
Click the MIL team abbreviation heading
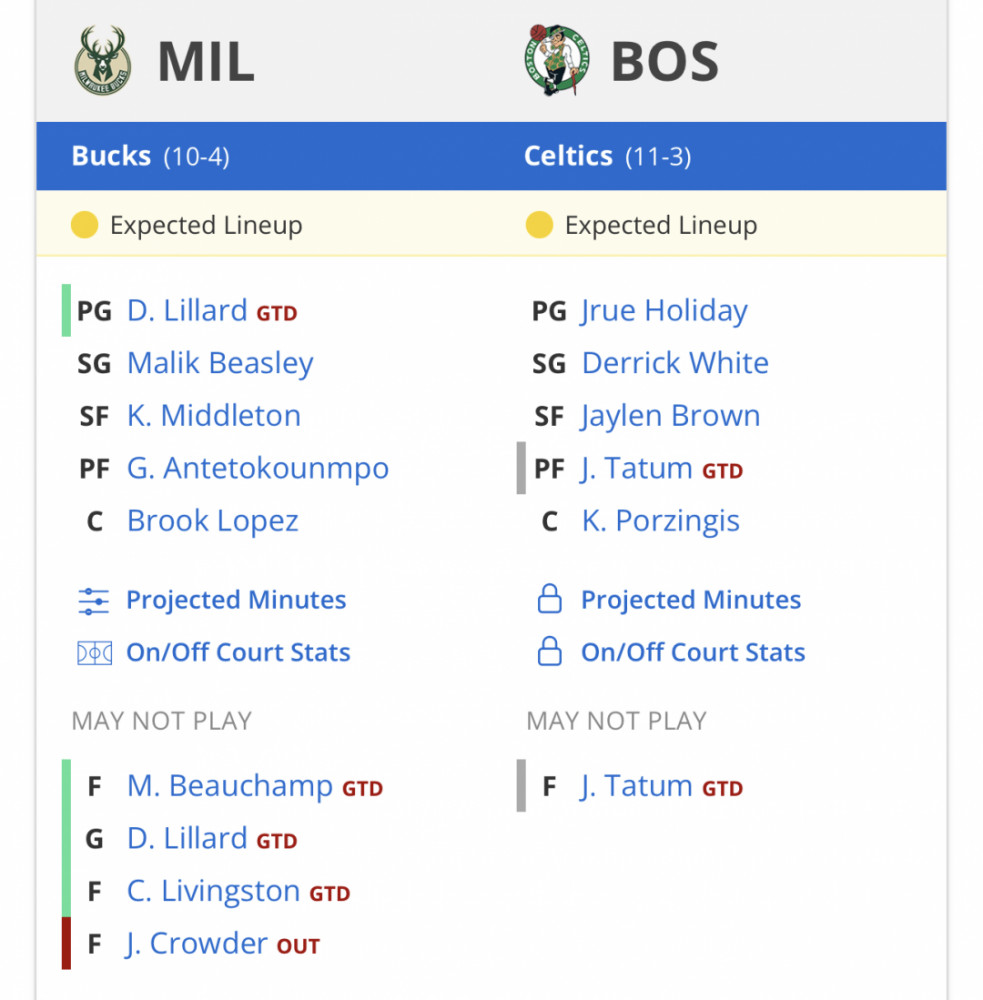[x=206, y=61]
